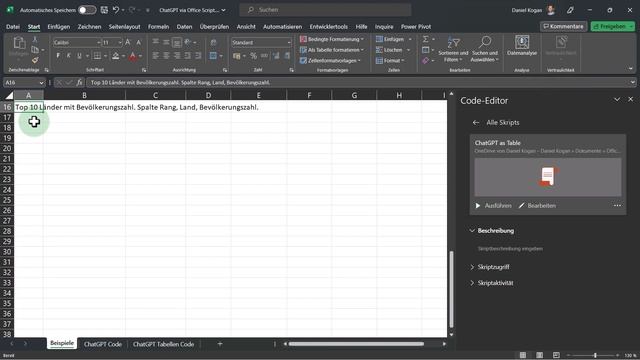Viewport: 640px width, 360px height.
Task: Click the clear eraser icon
Action: coord(426,60)
